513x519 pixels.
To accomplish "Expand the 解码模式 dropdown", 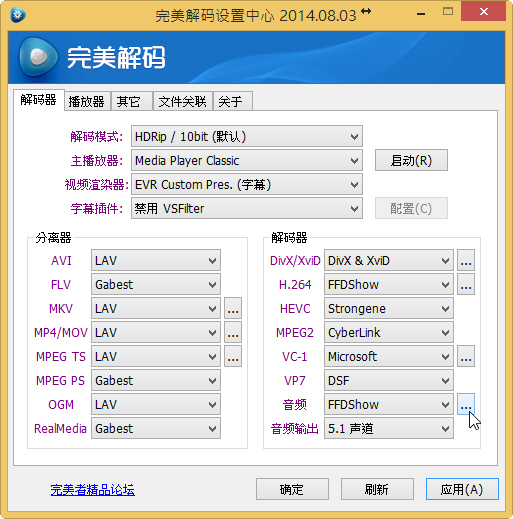I will (247, 136).
